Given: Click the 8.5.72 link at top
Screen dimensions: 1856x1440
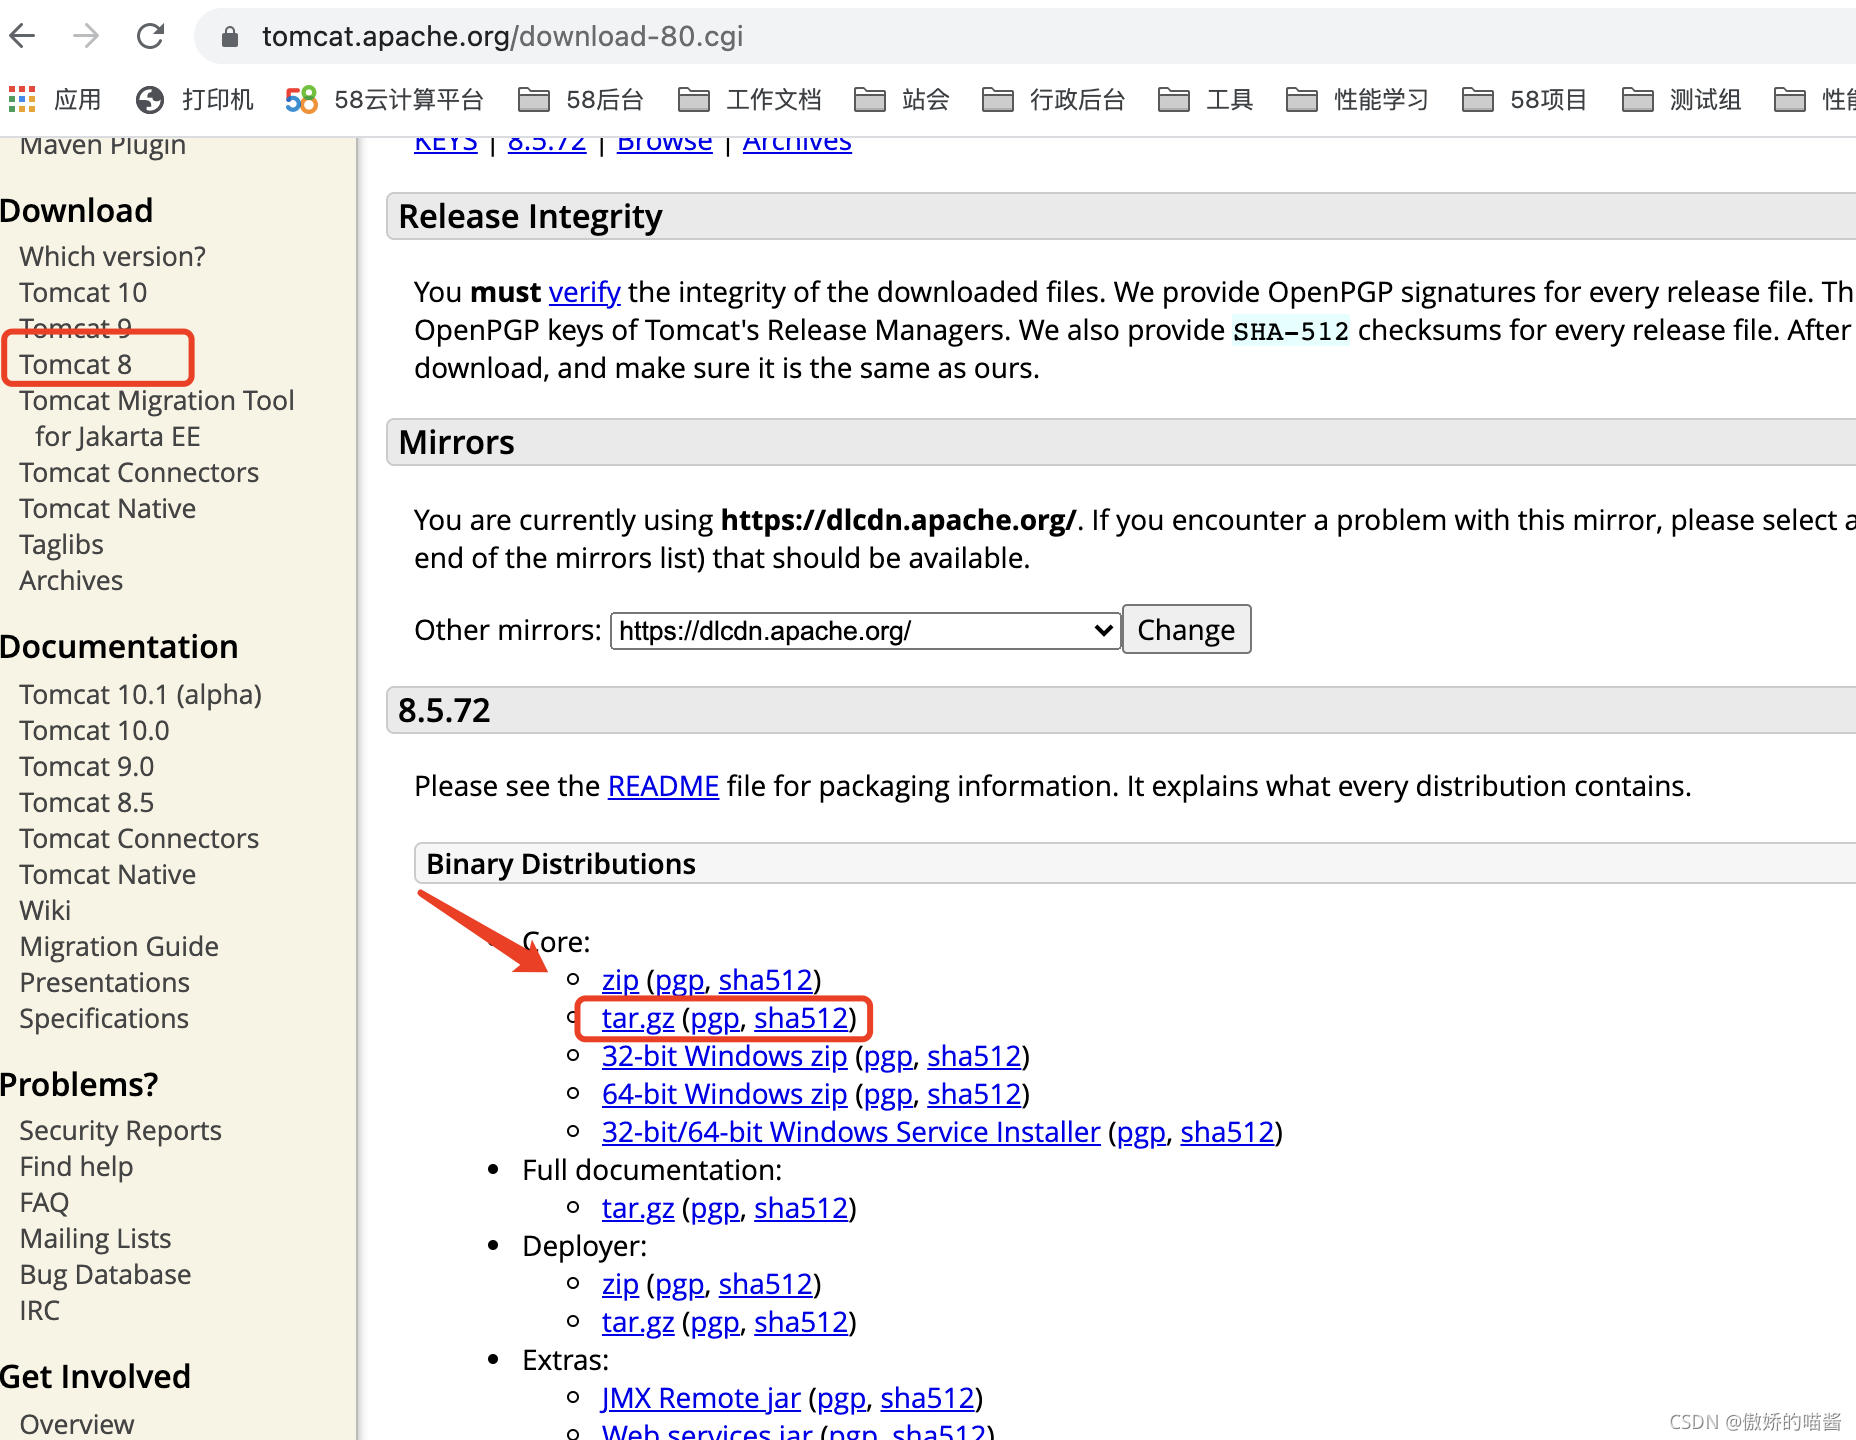Looking at the screenshot, I should pyautogui.click(x=547, y=144).
